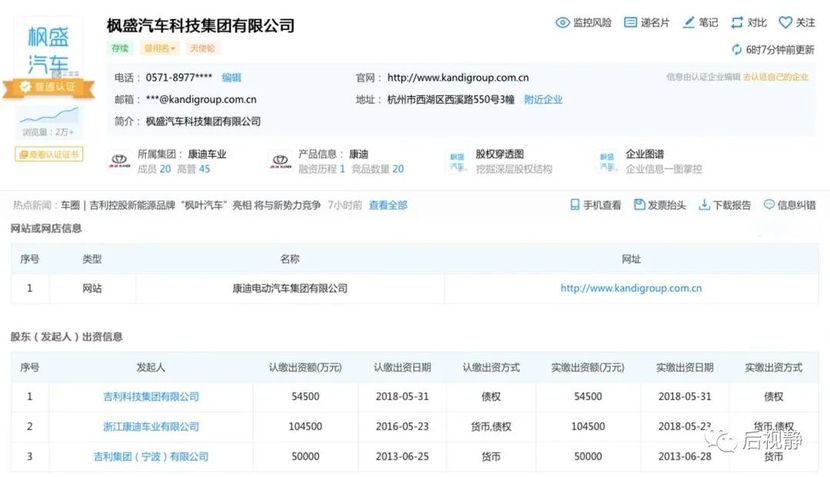Click the 网站或网店信息 section heading
Image resolution: width=830 pixels, height=477 pixels.
[x=46, y=228]
